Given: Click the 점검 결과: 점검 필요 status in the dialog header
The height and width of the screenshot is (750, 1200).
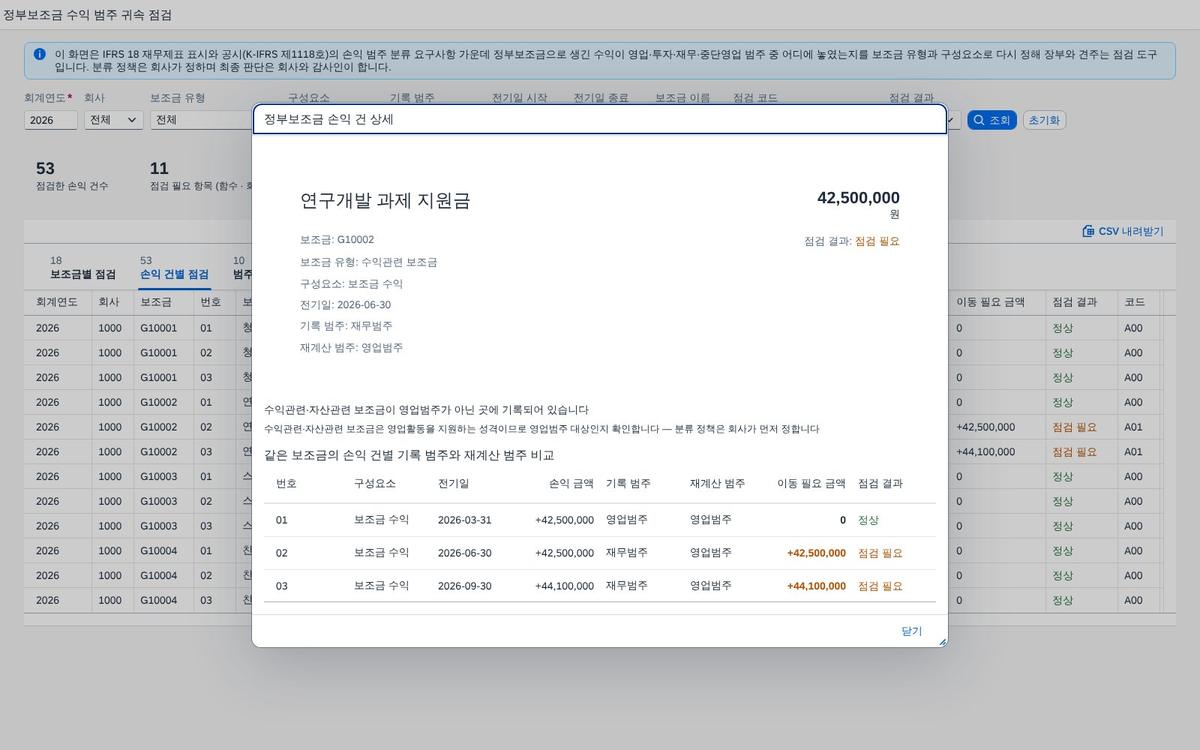Looking at the screenshot, I should click(852, 241).
